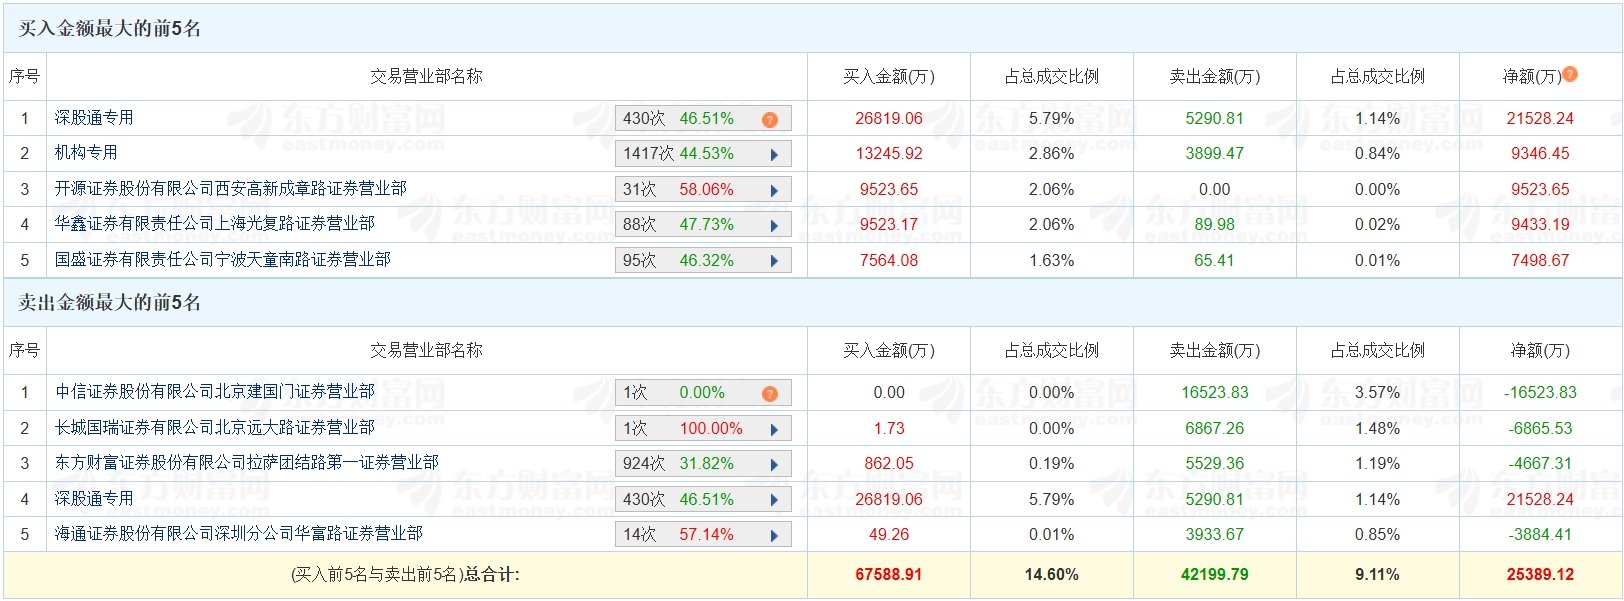This screenshot has height=601, width=1624.
Task: Expand arrow for 开源证券 西安高新成章路 row
Action: tap(774, 190)
